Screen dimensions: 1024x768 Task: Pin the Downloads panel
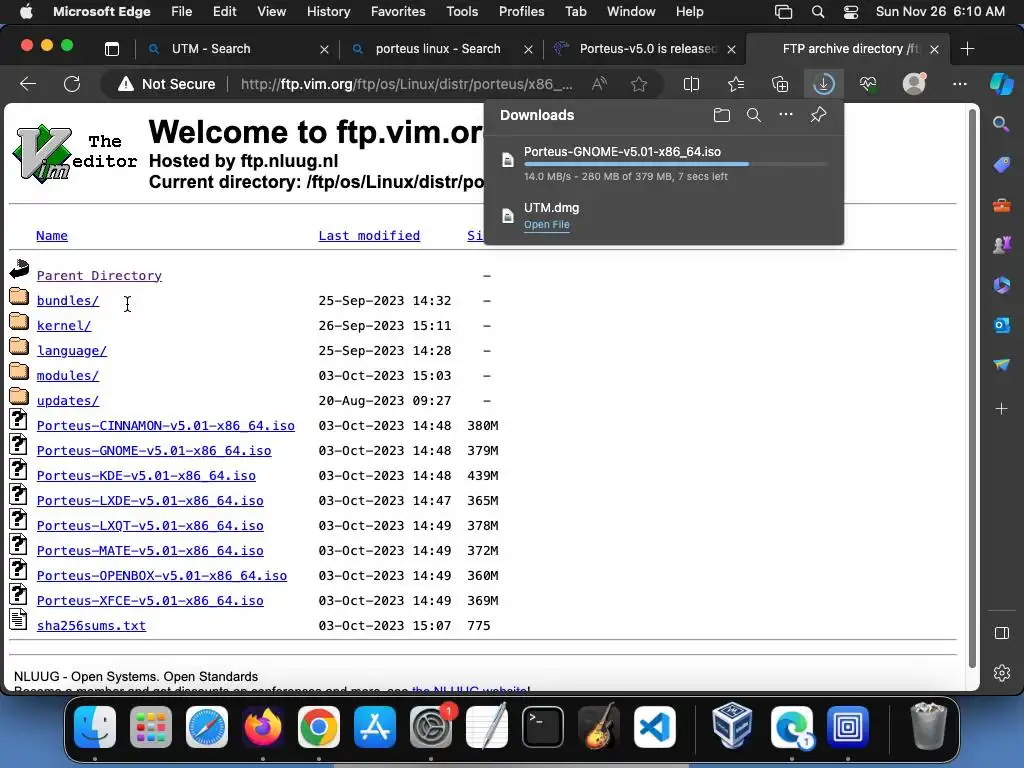(818, 115)
